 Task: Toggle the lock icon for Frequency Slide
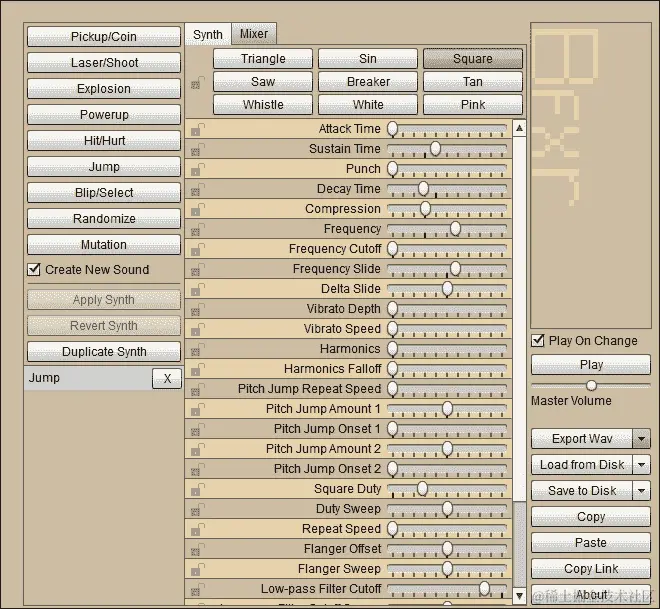point(197,269)
